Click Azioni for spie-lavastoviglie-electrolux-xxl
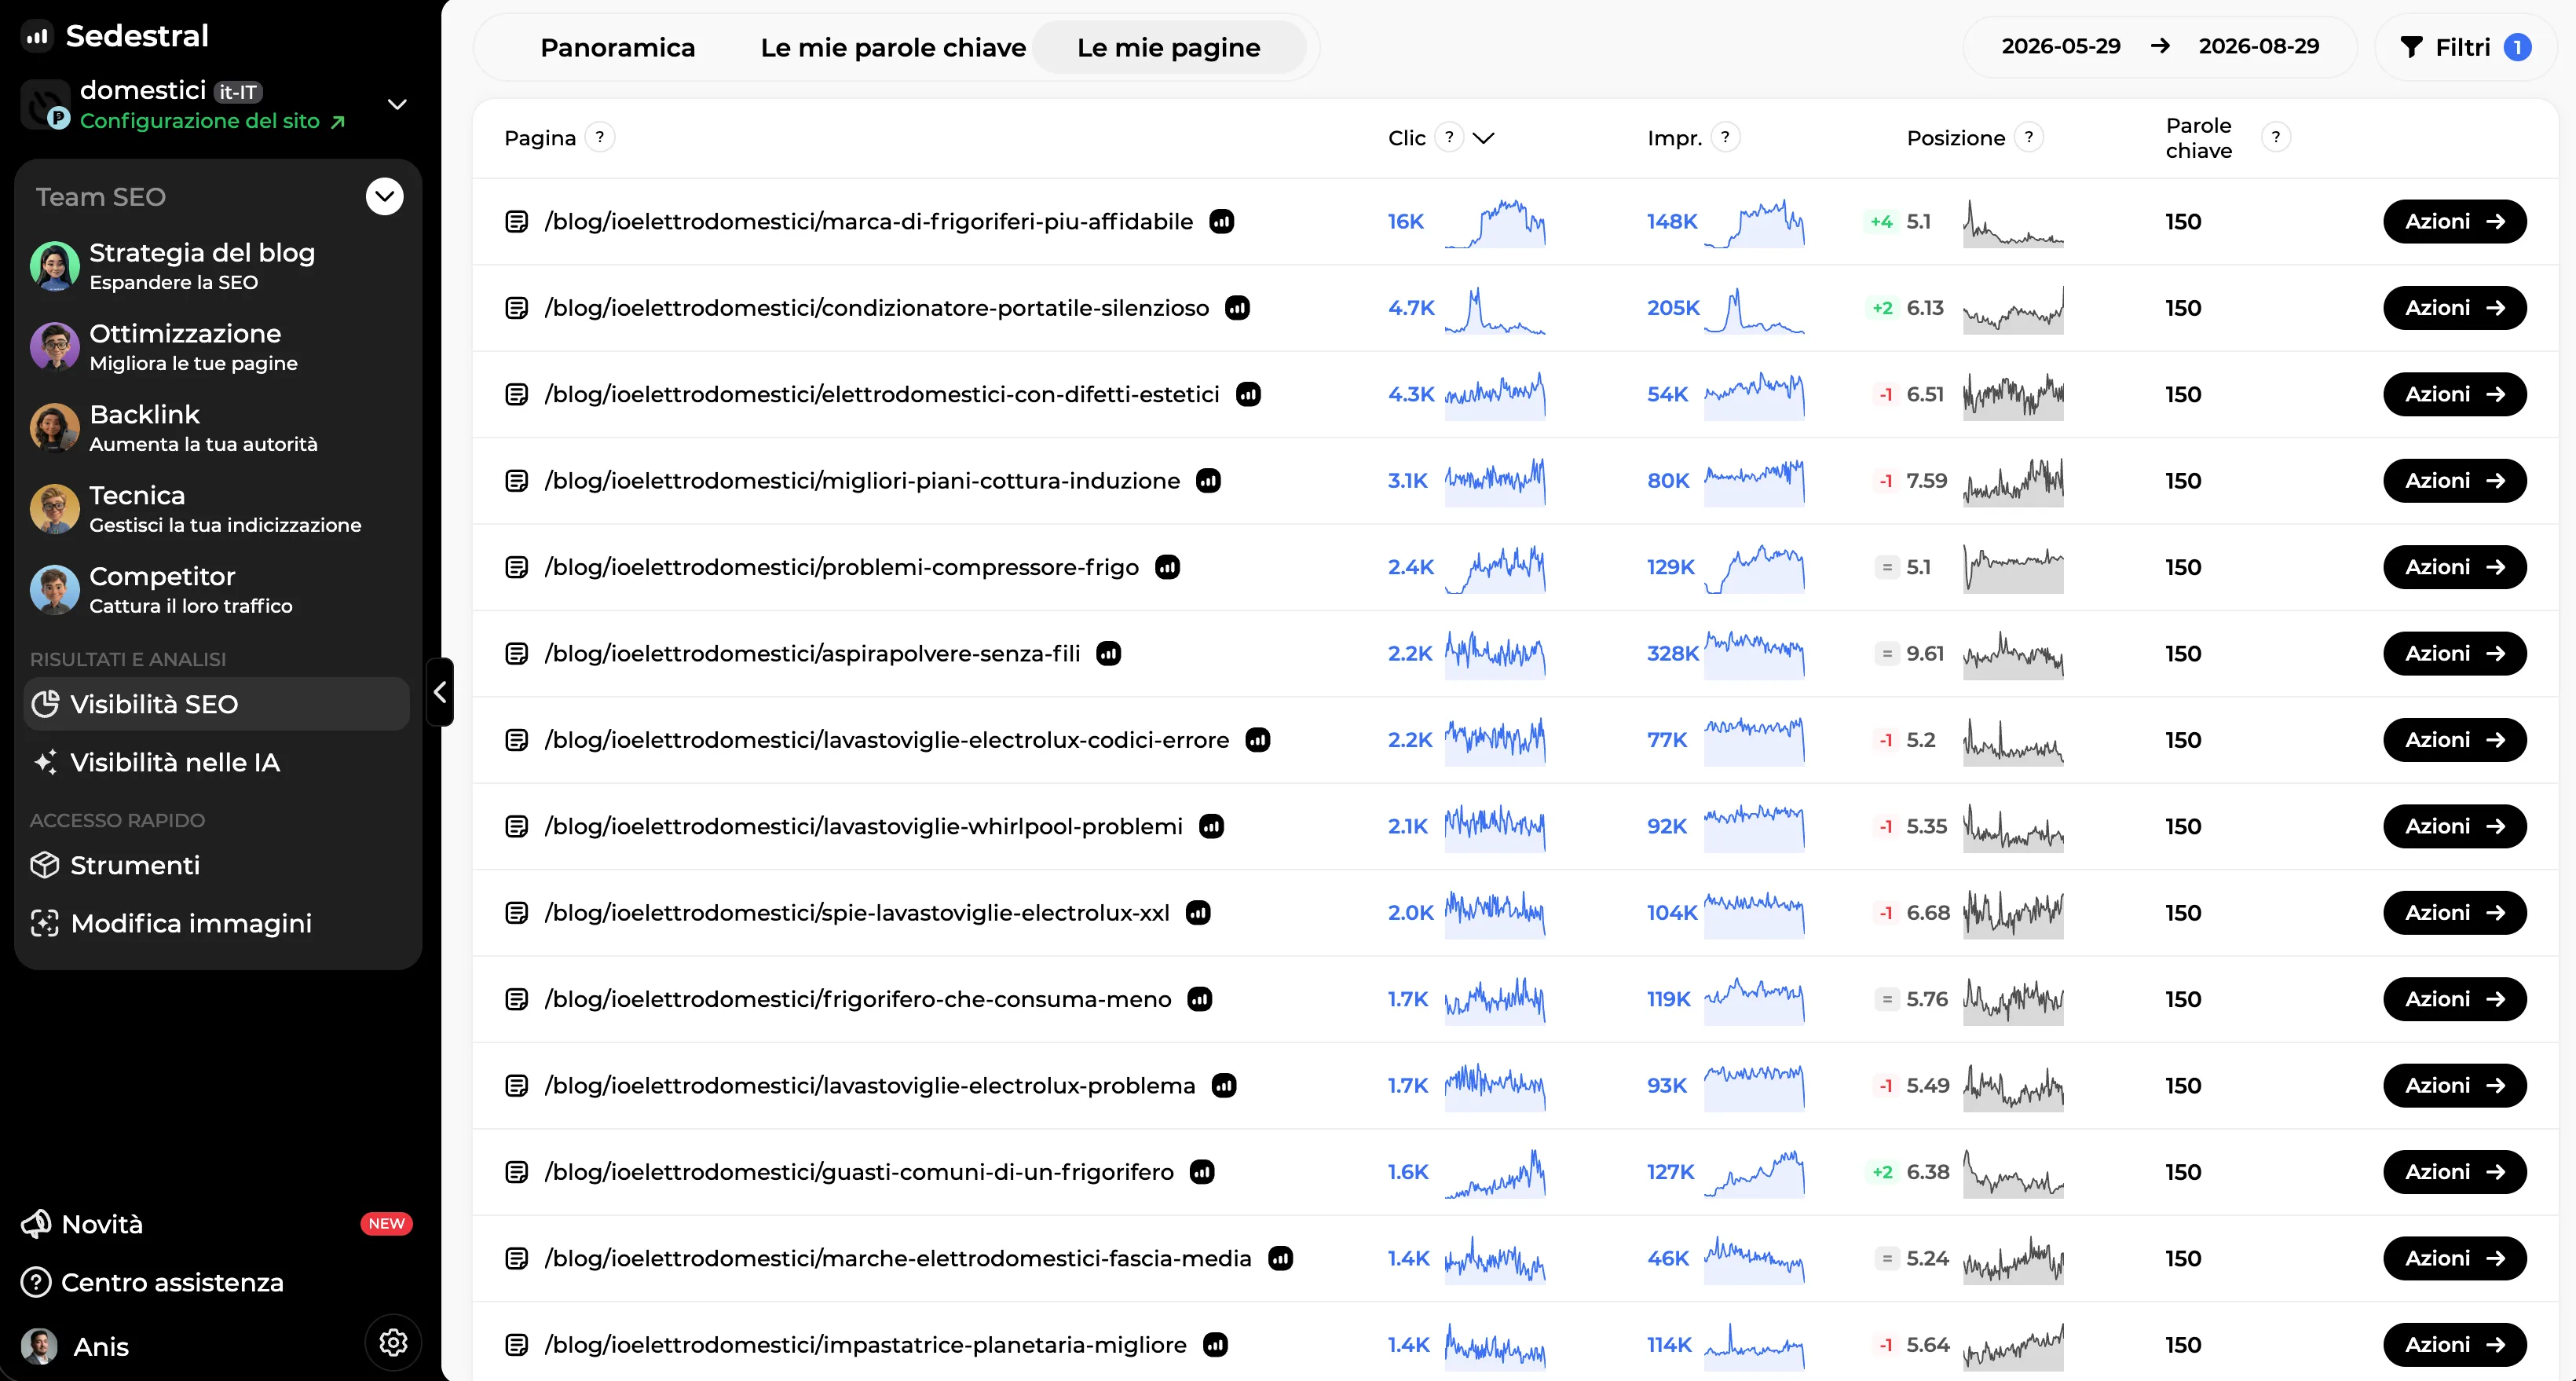The width and height of the screenshot is (2576, 1381). (x=2455, y=913)
